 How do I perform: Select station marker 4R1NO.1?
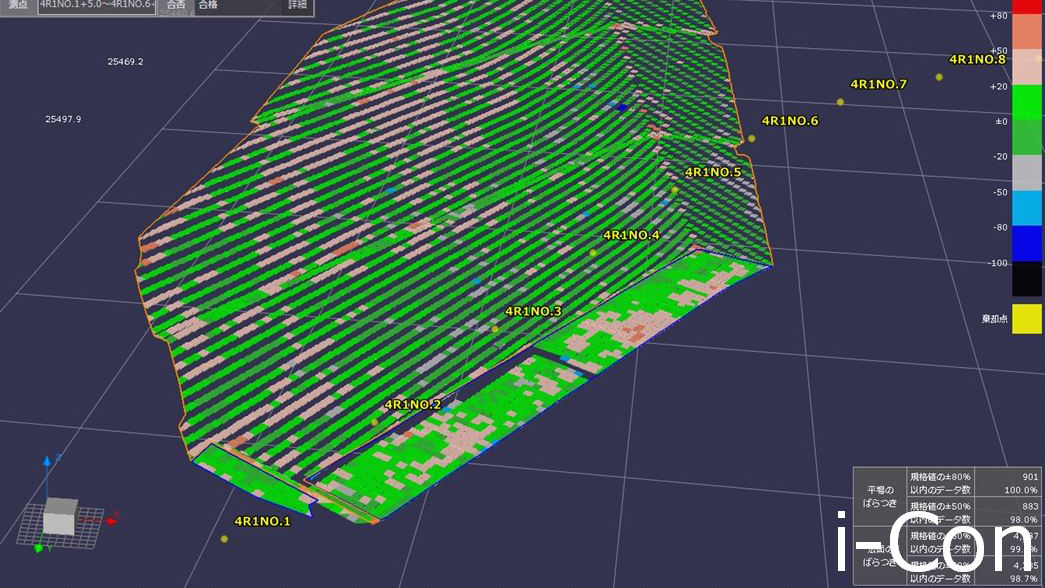(224, 539)
